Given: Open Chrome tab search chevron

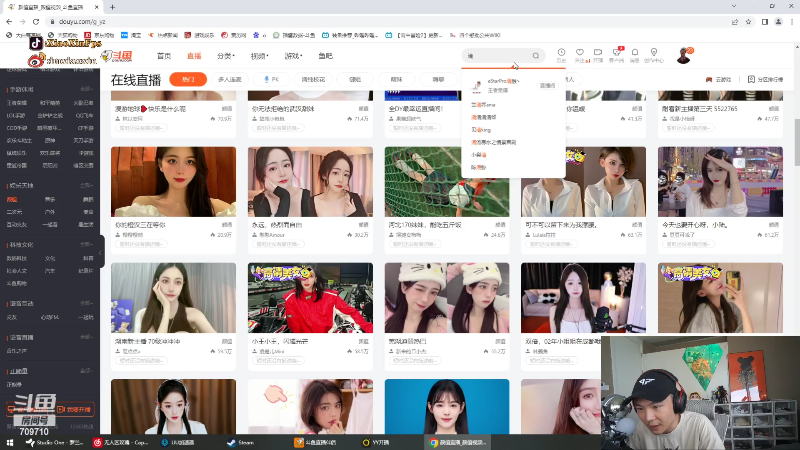Looking at the screenshot, I should (x=734, y=6).
